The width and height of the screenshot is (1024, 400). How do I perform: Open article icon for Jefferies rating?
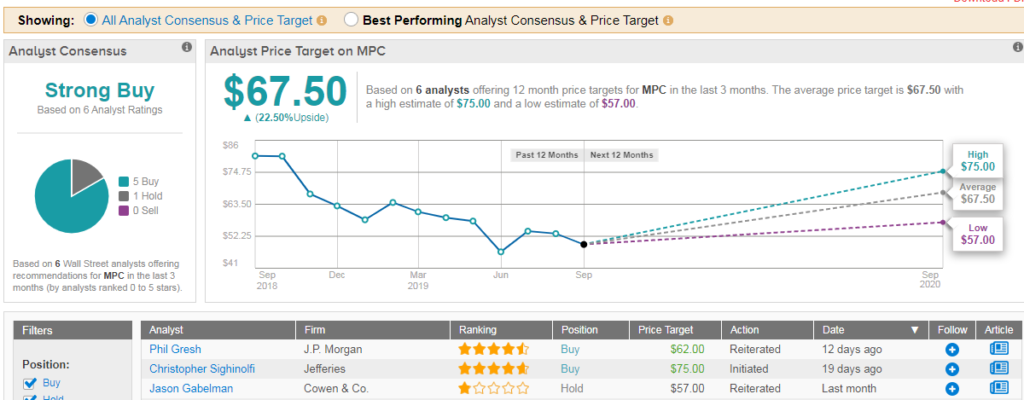tap(999, 369)
